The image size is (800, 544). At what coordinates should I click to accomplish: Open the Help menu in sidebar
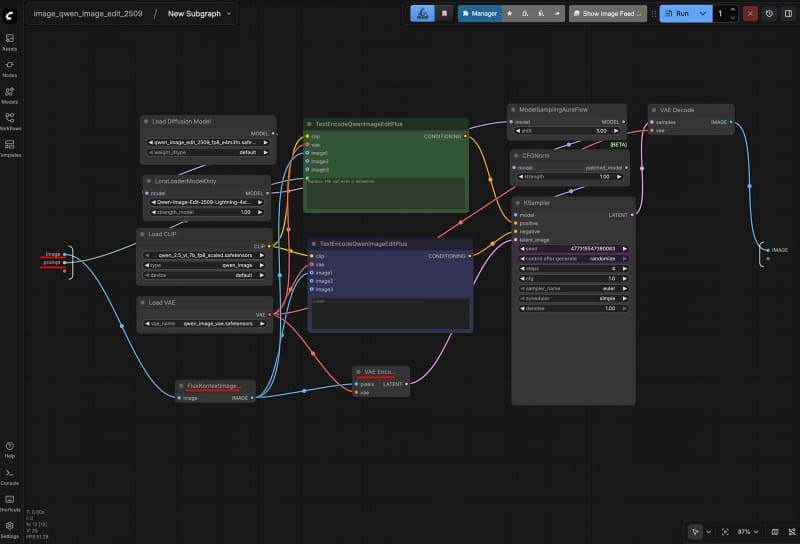point(10,450)
